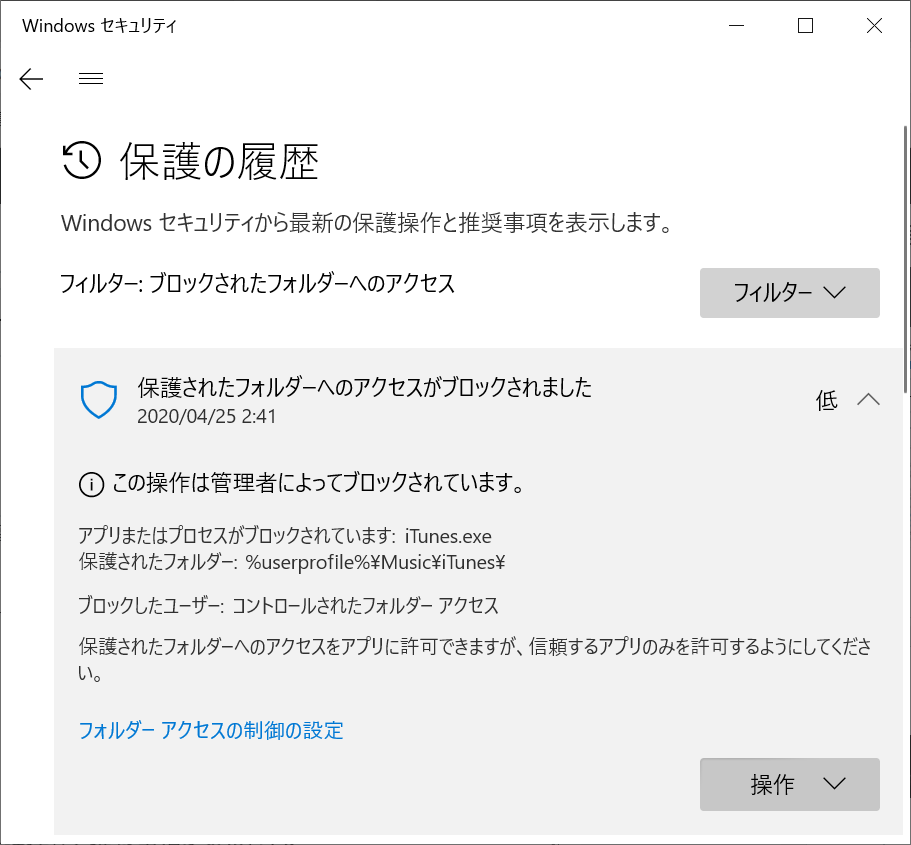The width and height of the screenshot is (911, 845).
Task: Click the severity label 低
Action: pos(826,400)
